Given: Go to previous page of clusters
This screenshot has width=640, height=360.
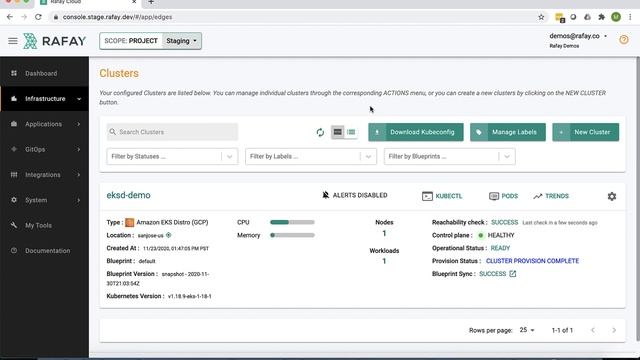Looking at the screenshot, I should [593, 330].
